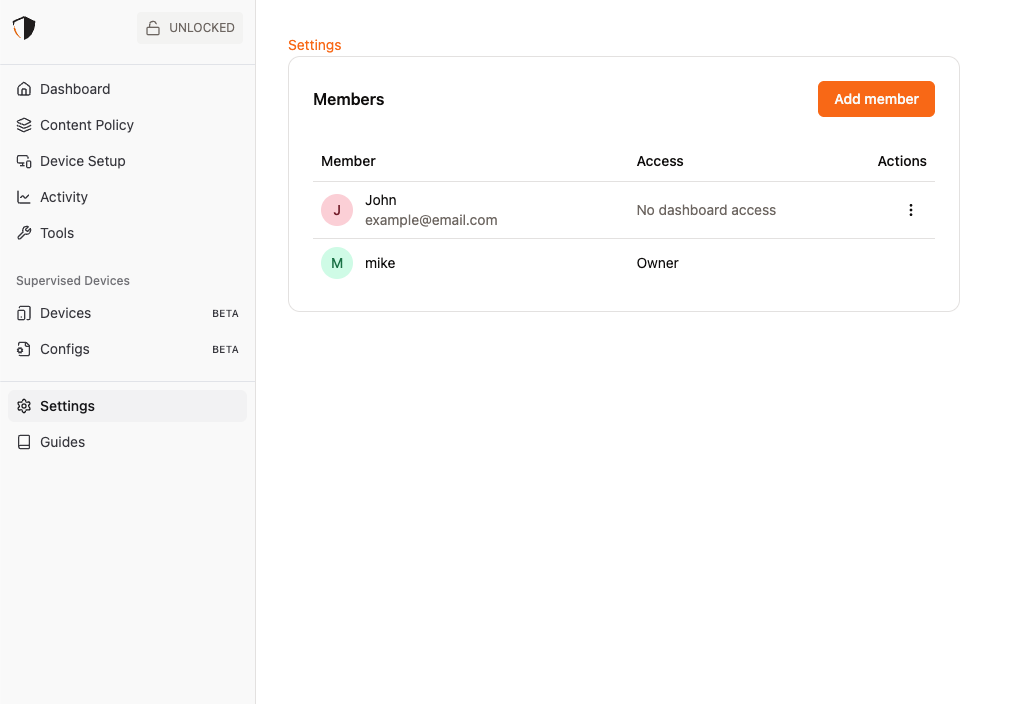Click the Guides book icon

click(x=24, y=442)
